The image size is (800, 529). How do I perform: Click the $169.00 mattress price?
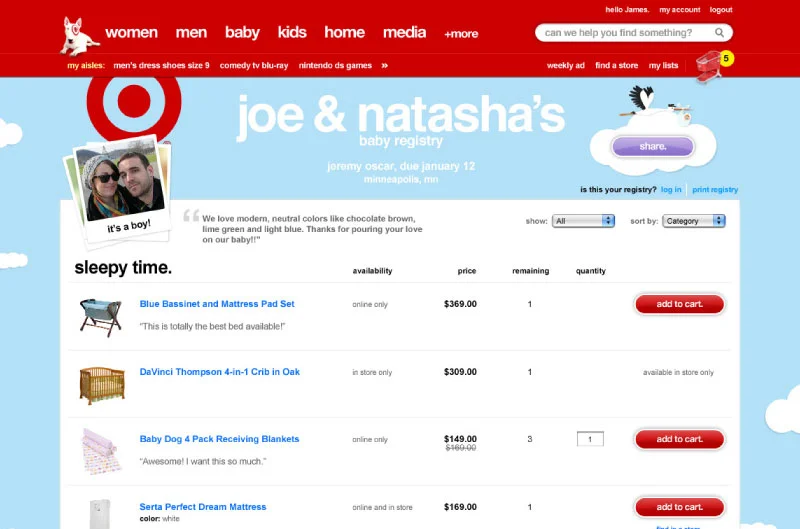pyautogui.click(x=460, y=507)
